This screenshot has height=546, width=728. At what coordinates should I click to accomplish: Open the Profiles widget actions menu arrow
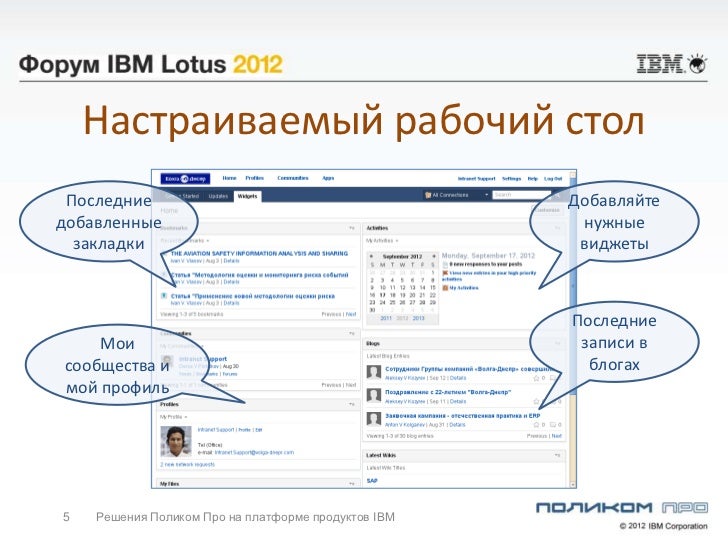(x=352, y=404)
